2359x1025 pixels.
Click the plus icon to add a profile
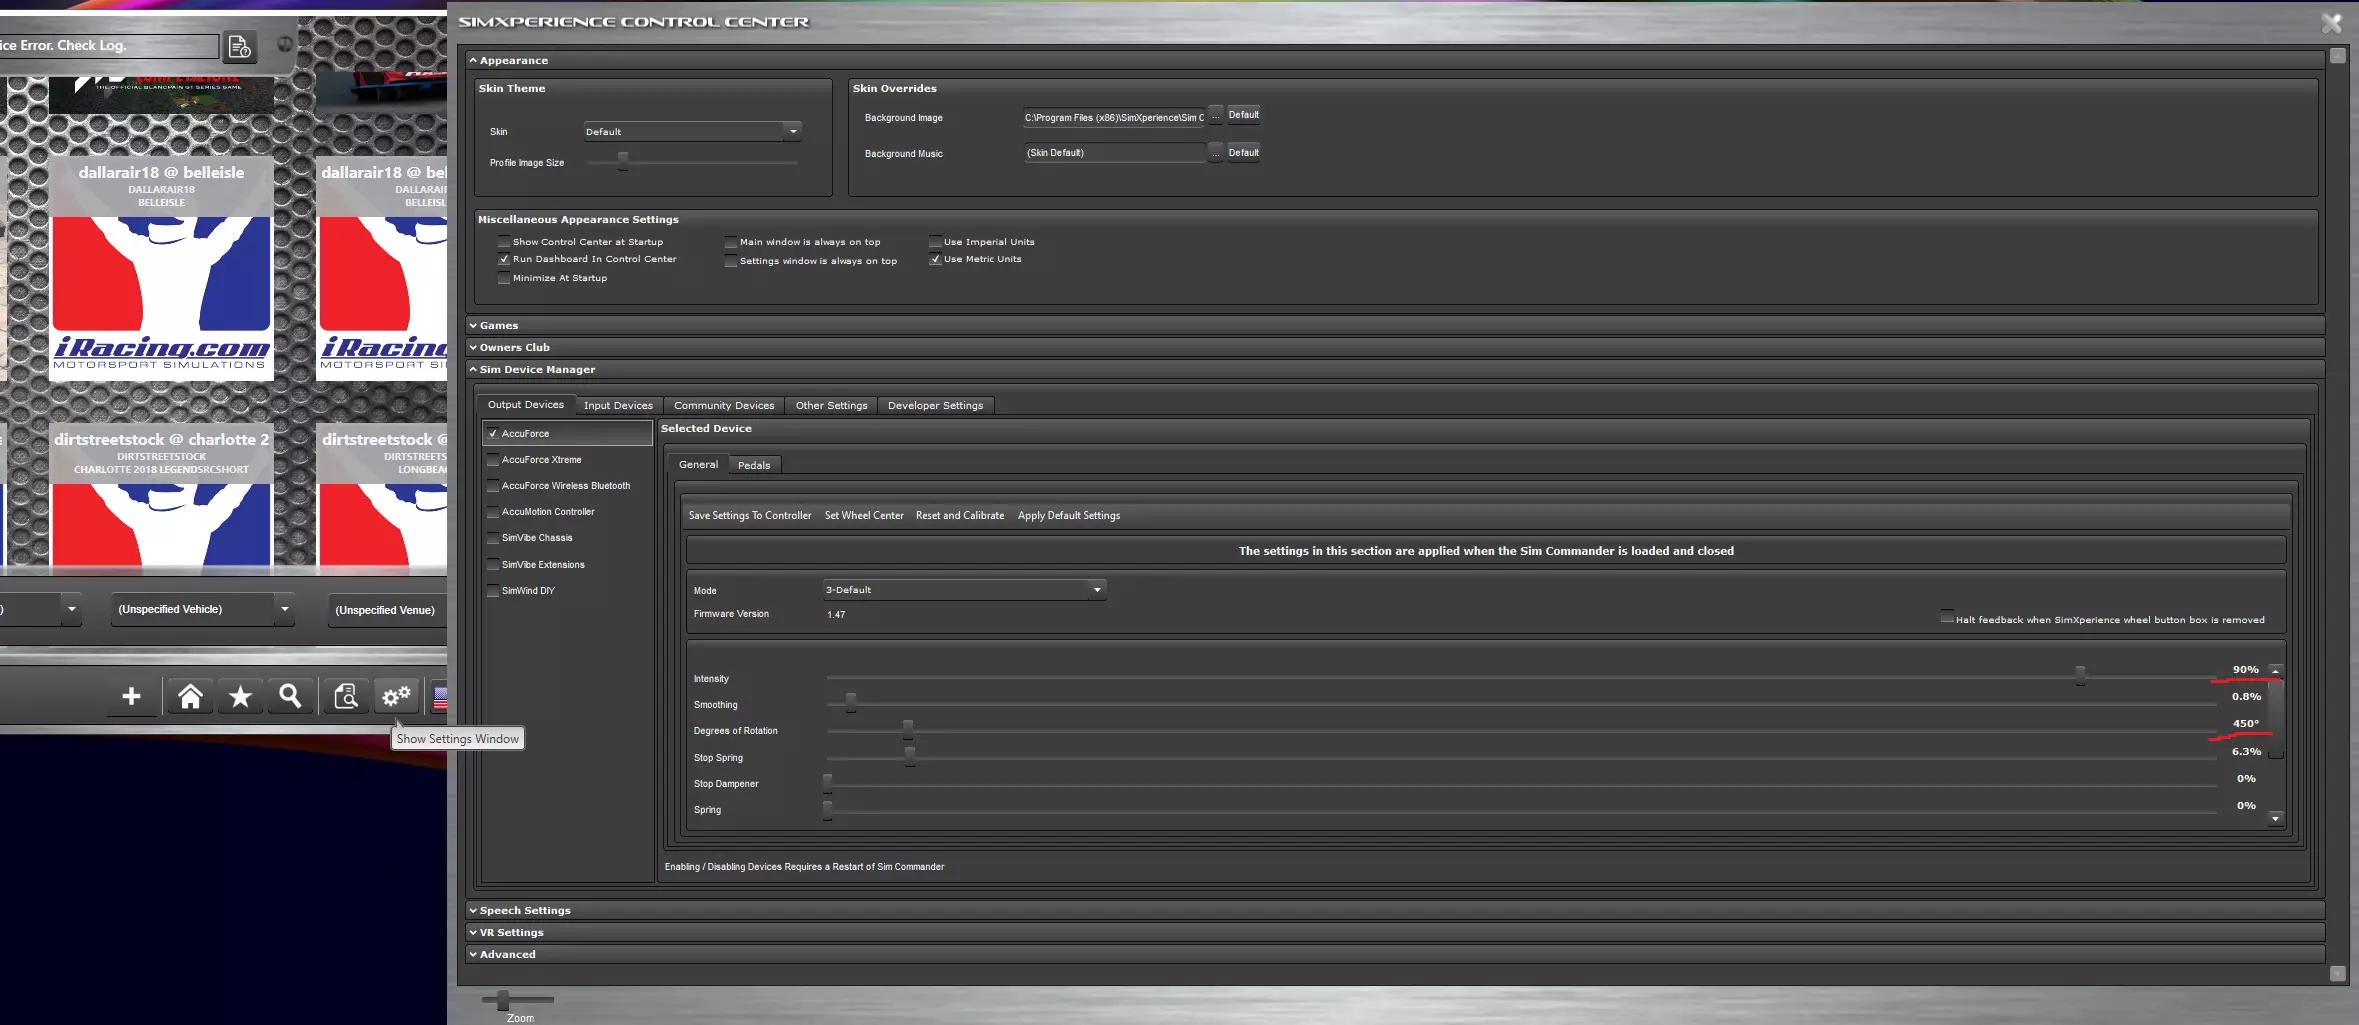point(131,696)
